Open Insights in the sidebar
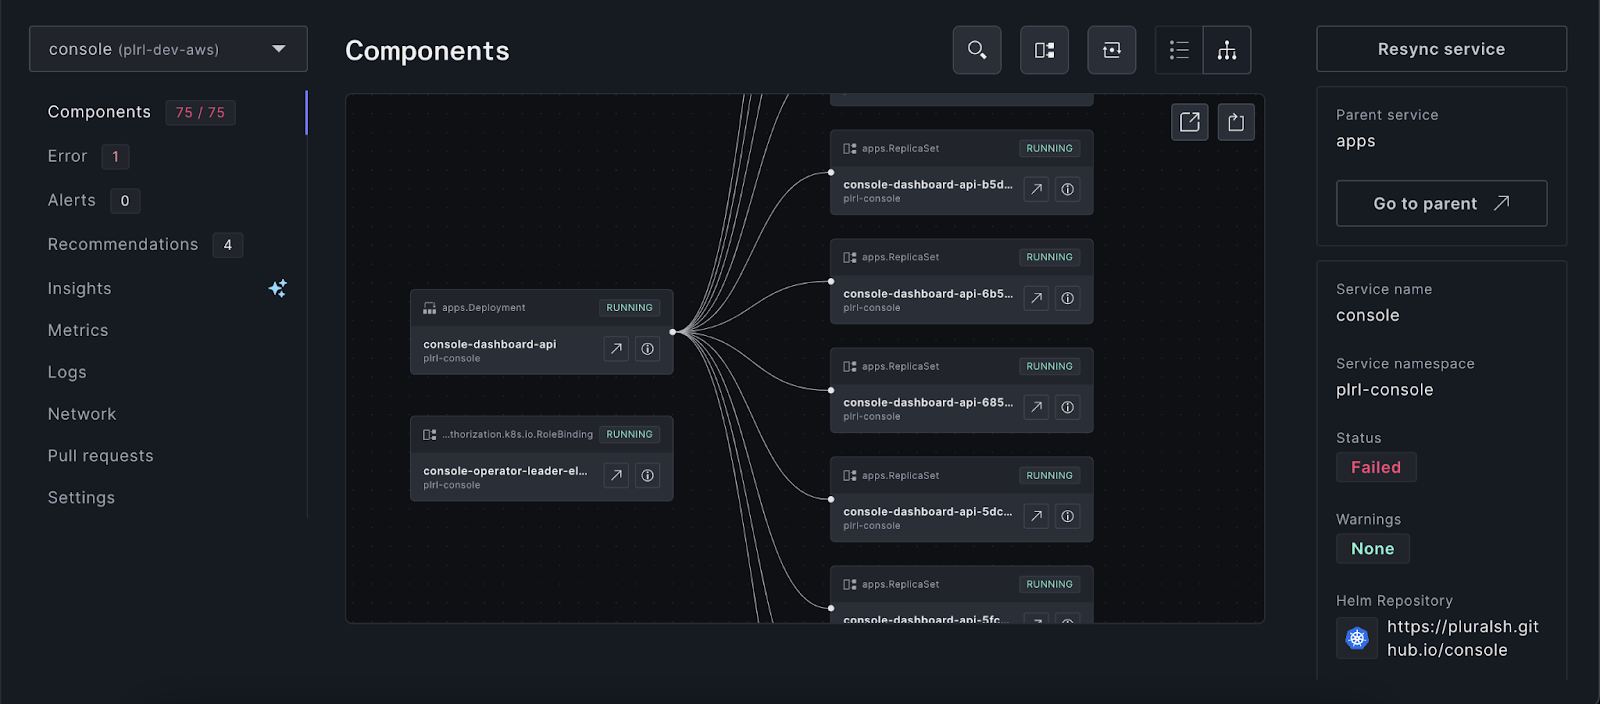This screenshot has width=1600, height=704. [x=80, y=288]
